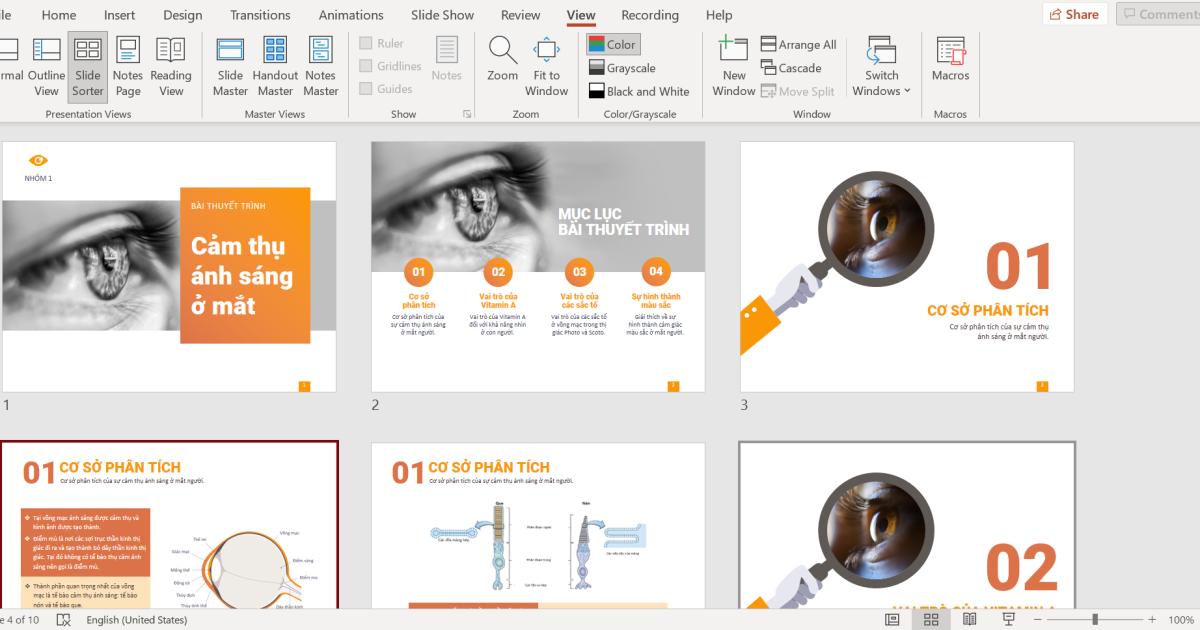Open the Home tab
This screenshot has height=630, width=1200.
tap(59, 15)
